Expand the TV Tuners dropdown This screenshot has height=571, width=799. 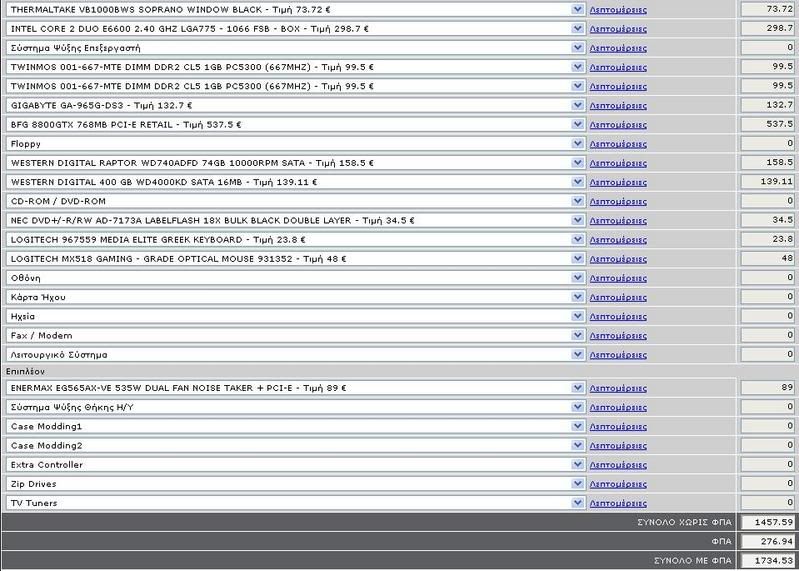[295, 503]
